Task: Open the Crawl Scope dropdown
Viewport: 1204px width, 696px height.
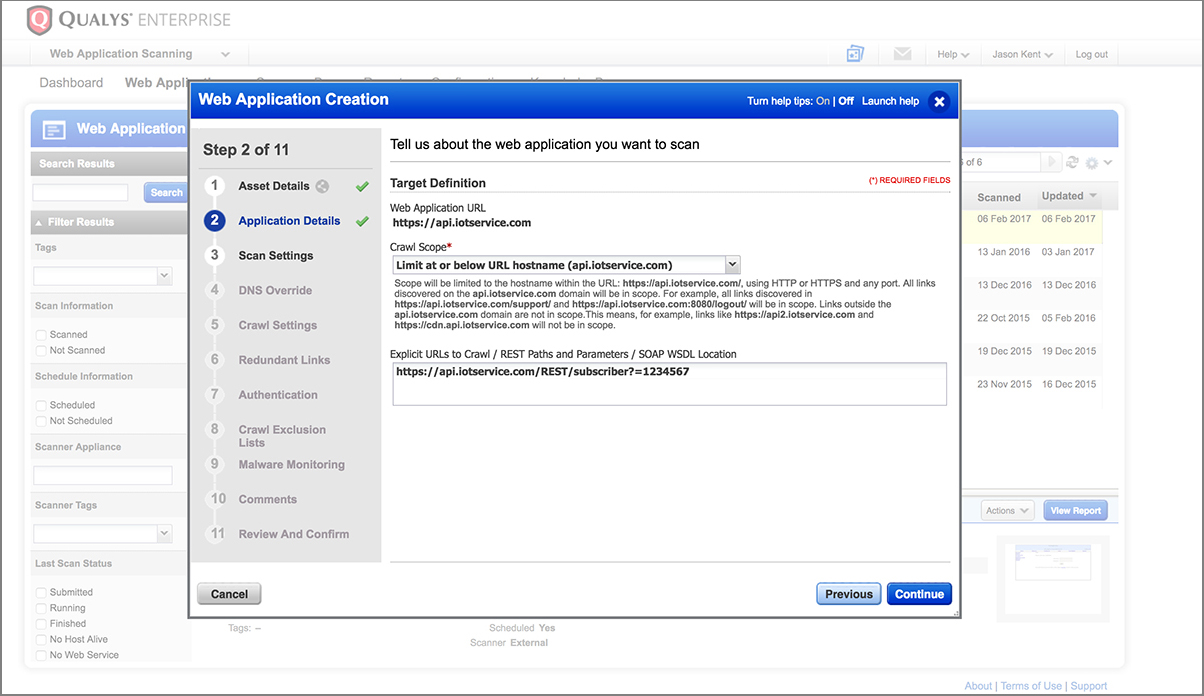Action: pyautogui.click(x=566, y=265)
